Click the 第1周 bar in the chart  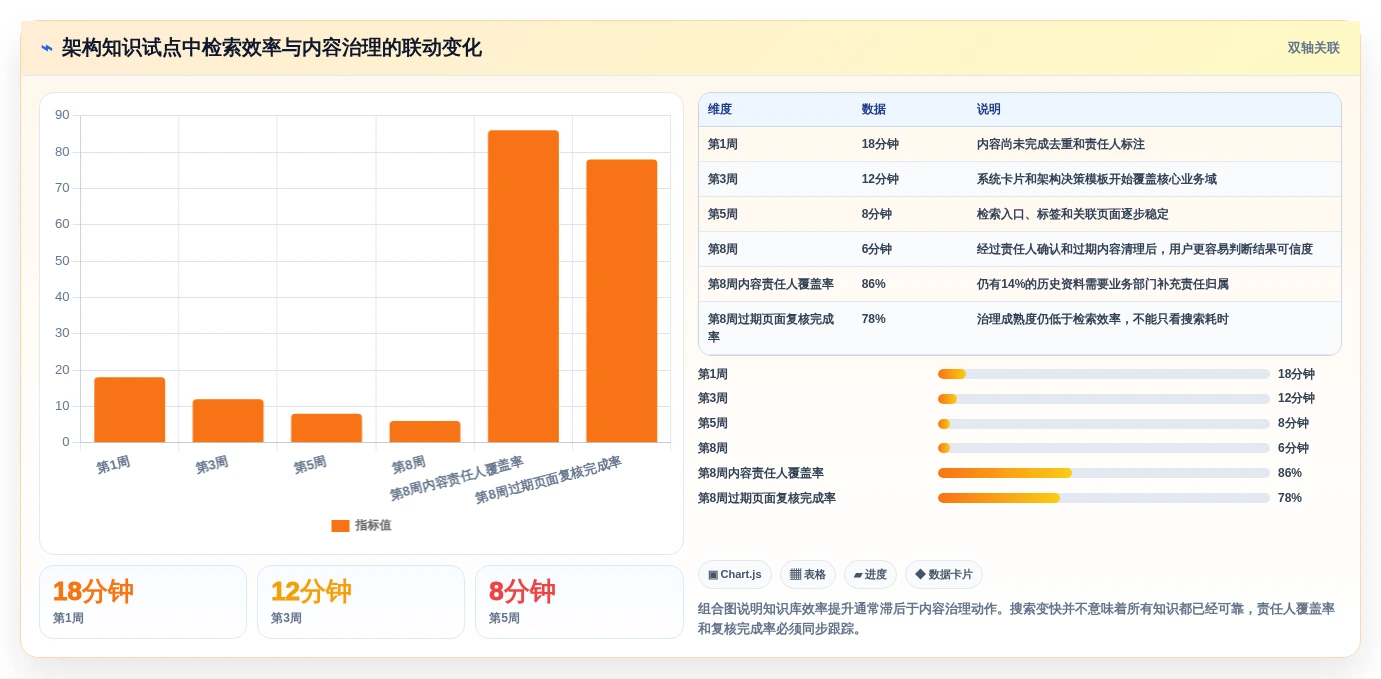tap(130, 410)
